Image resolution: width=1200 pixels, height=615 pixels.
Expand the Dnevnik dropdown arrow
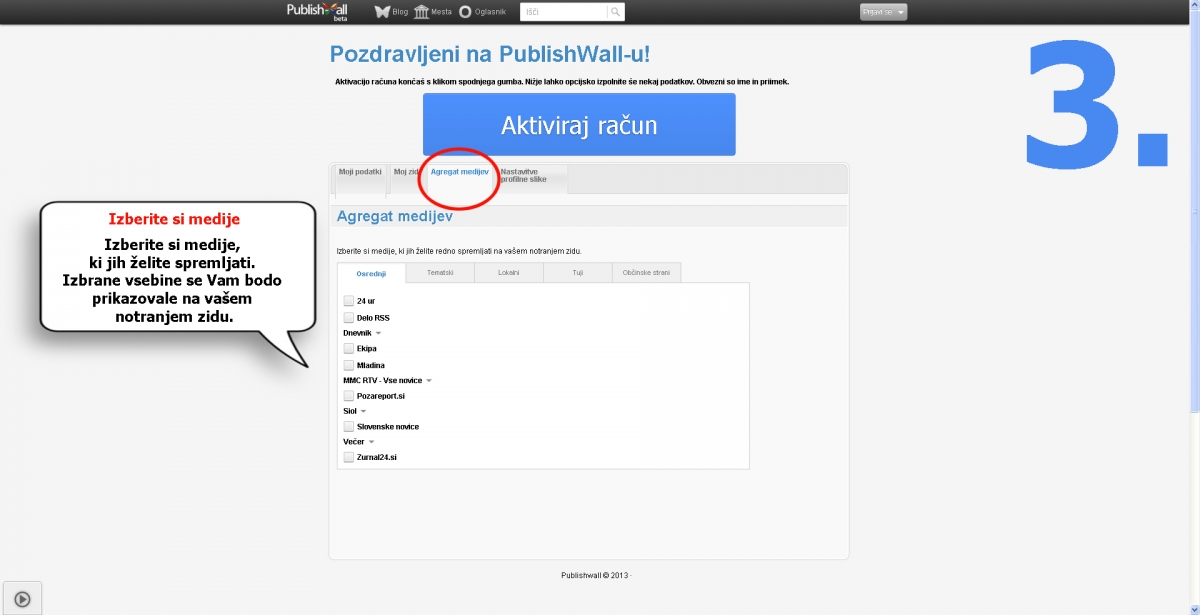pos(379,333)
